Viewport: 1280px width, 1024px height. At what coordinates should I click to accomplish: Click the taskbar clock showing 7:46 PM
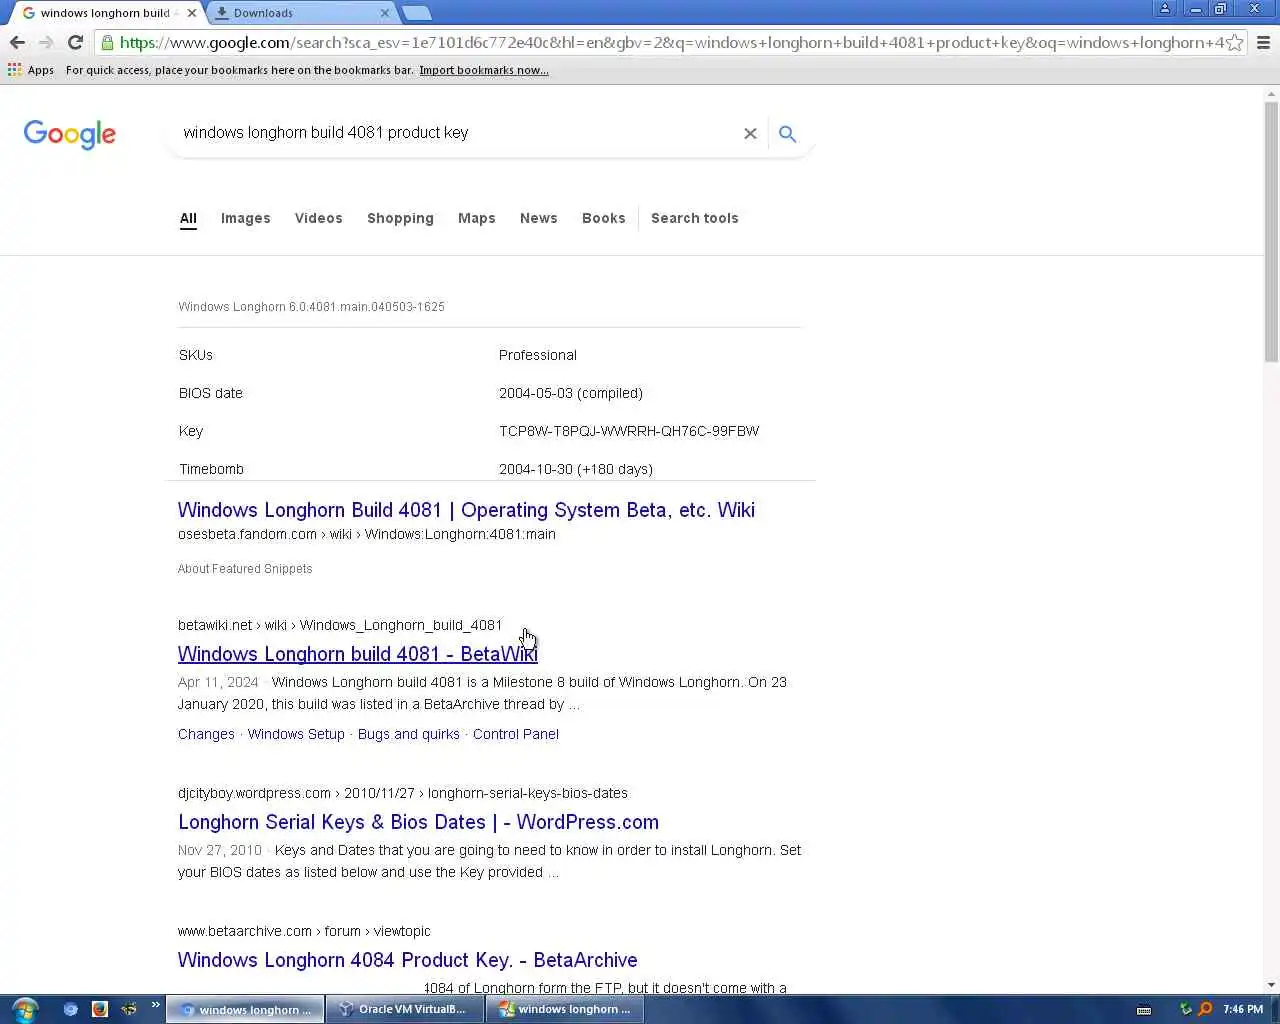click(x=1243, y=1009)
